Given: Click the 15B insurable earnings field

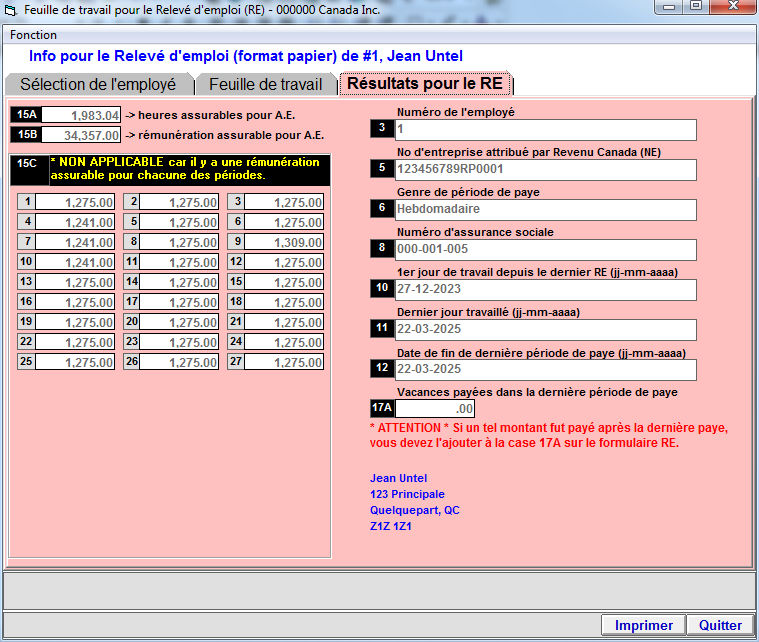Looking at the screenshot, I should 82,135.
